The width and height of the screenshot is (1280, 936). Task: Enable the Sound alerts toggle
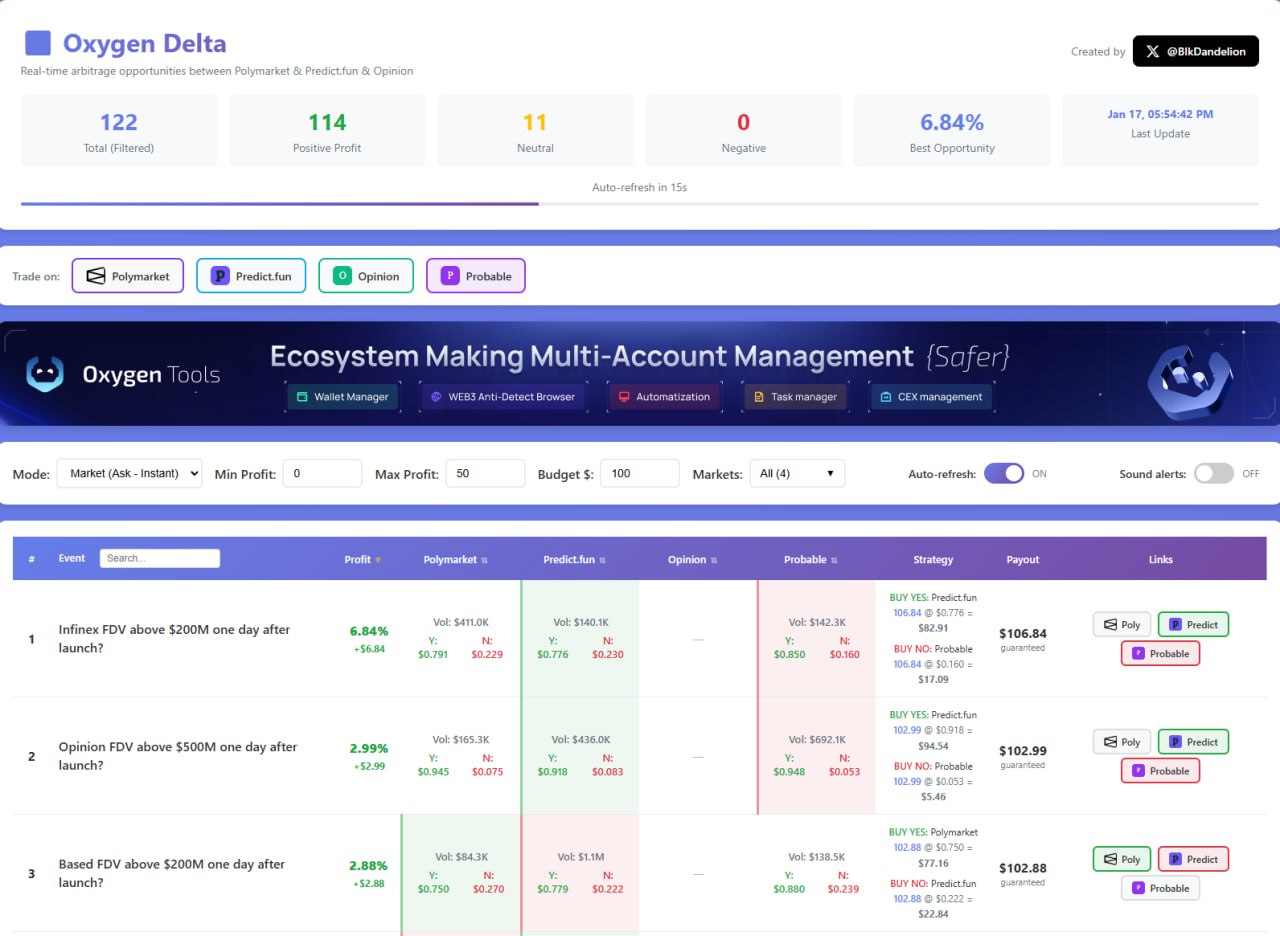coord(1213,473)
